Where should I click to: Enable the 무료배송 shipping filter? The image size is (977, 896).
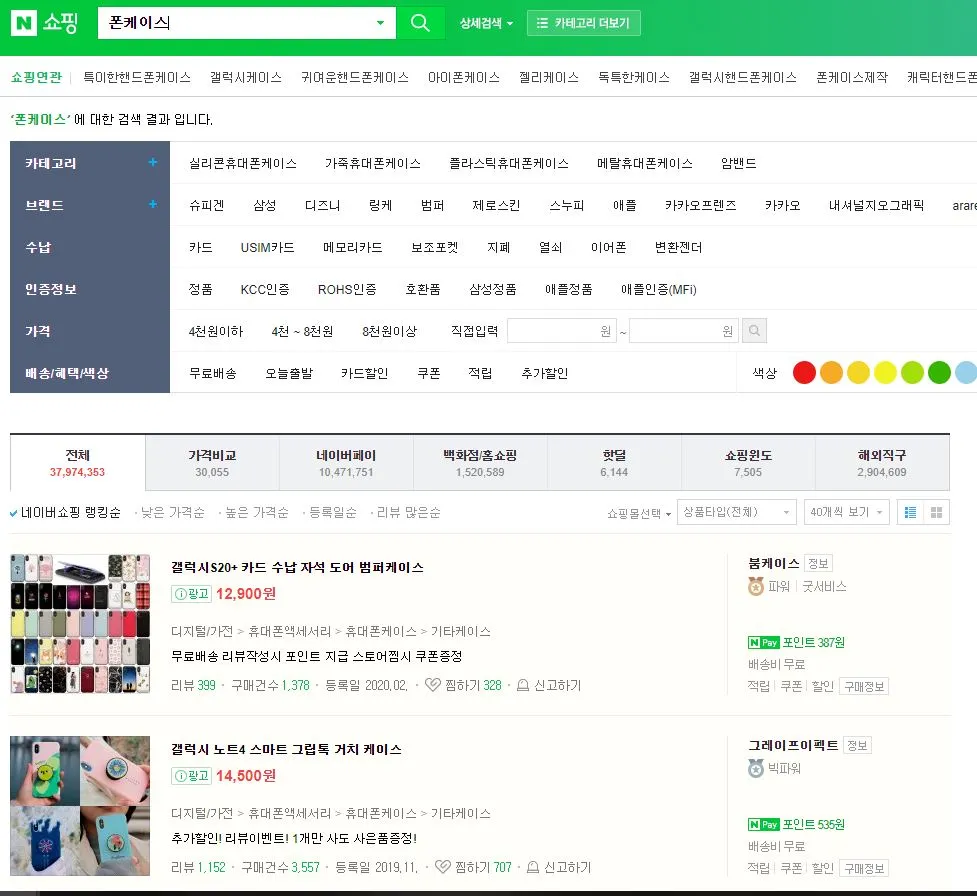[x=212, y=371]
